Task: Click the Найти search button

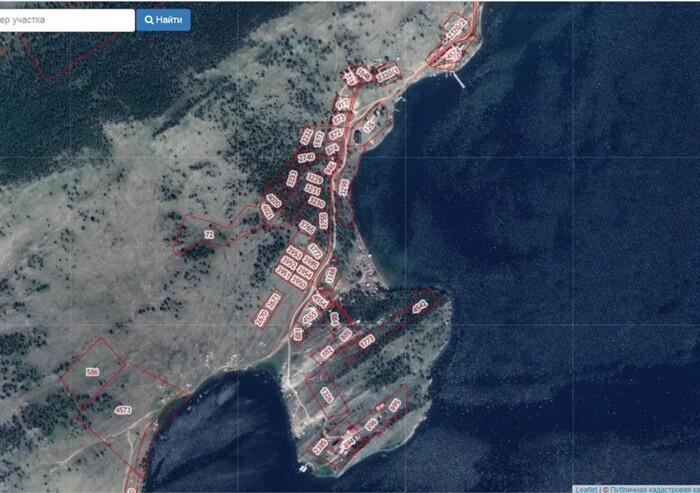Action: point(163,20)
